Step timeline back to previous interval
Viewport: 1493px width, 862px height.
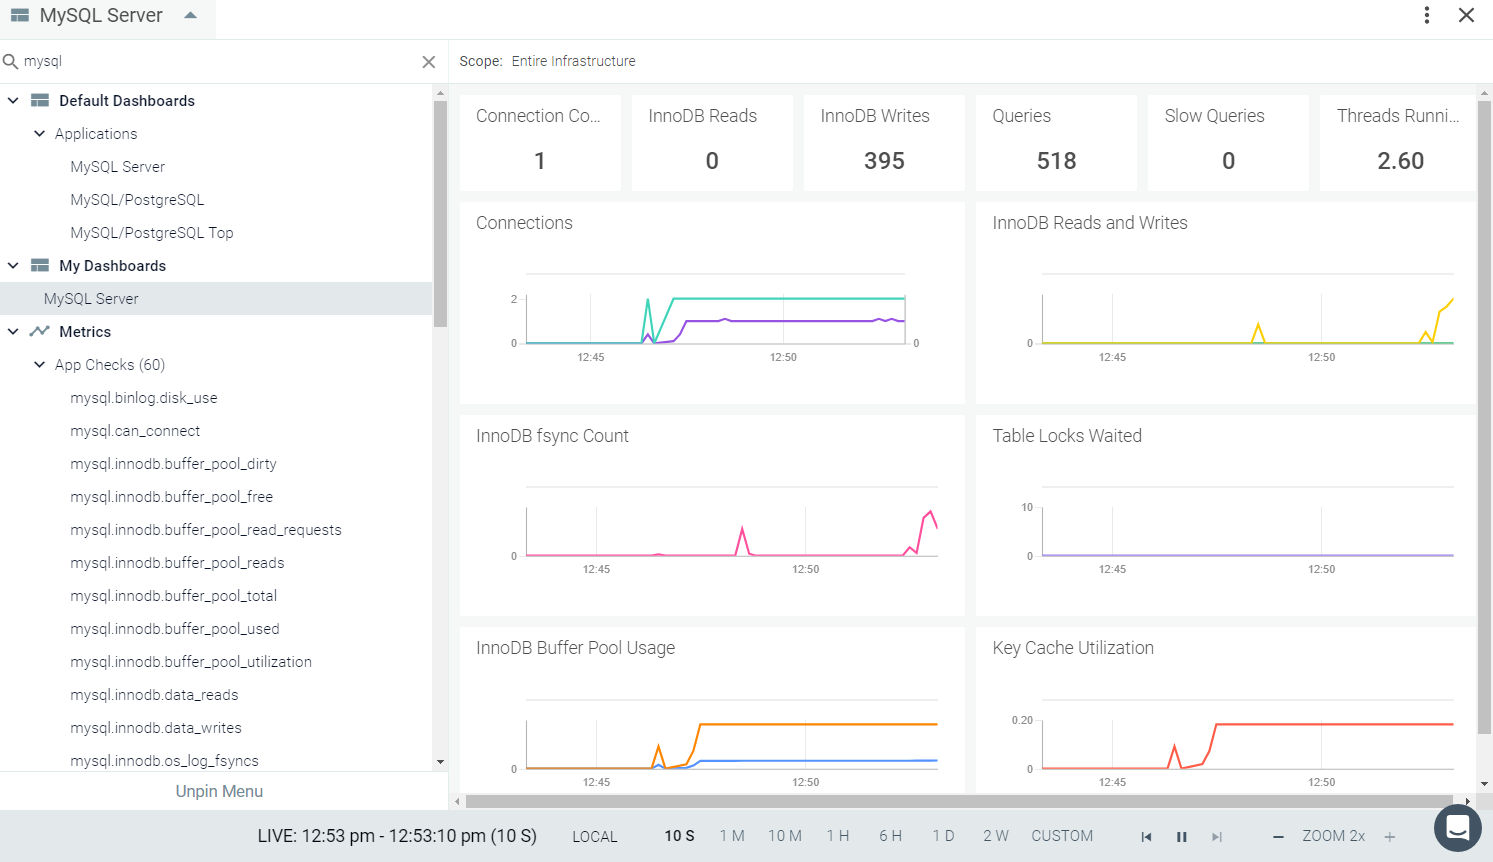click(1146, 837)
